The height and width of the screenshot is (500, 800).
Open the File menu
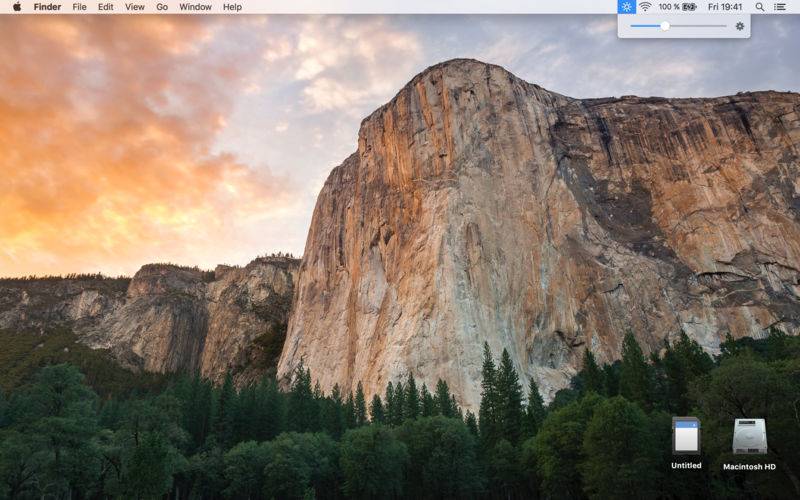(79, 7)
